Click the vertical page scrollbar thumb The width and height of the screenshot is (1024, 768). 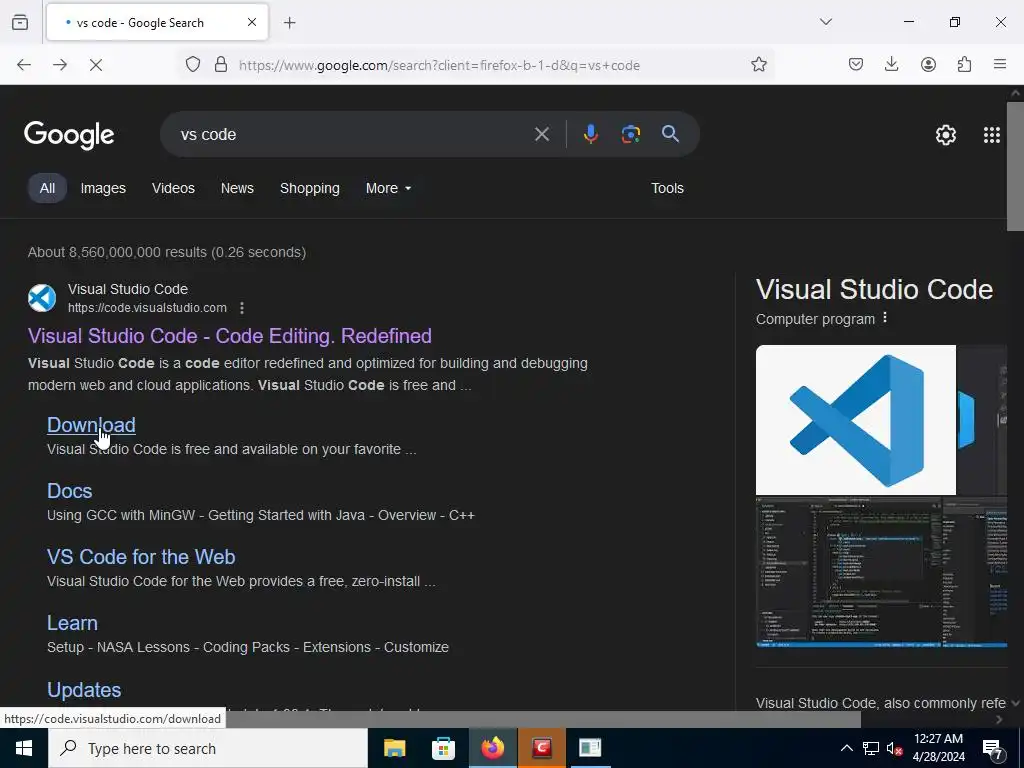[1015, 167]
